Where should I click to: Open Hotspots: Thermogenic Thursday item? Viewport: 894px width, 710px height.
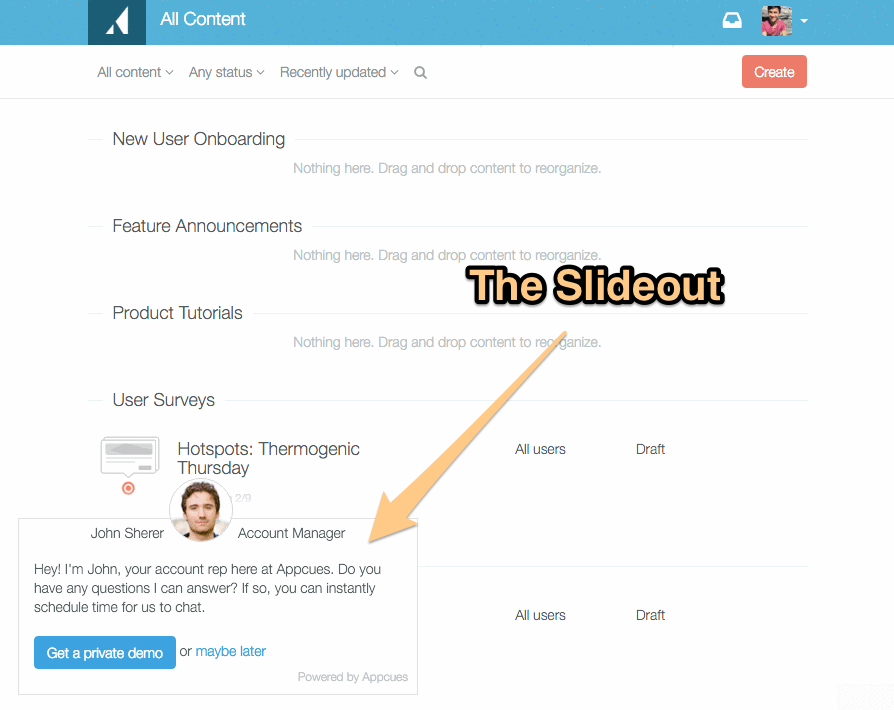click(269, 458)
